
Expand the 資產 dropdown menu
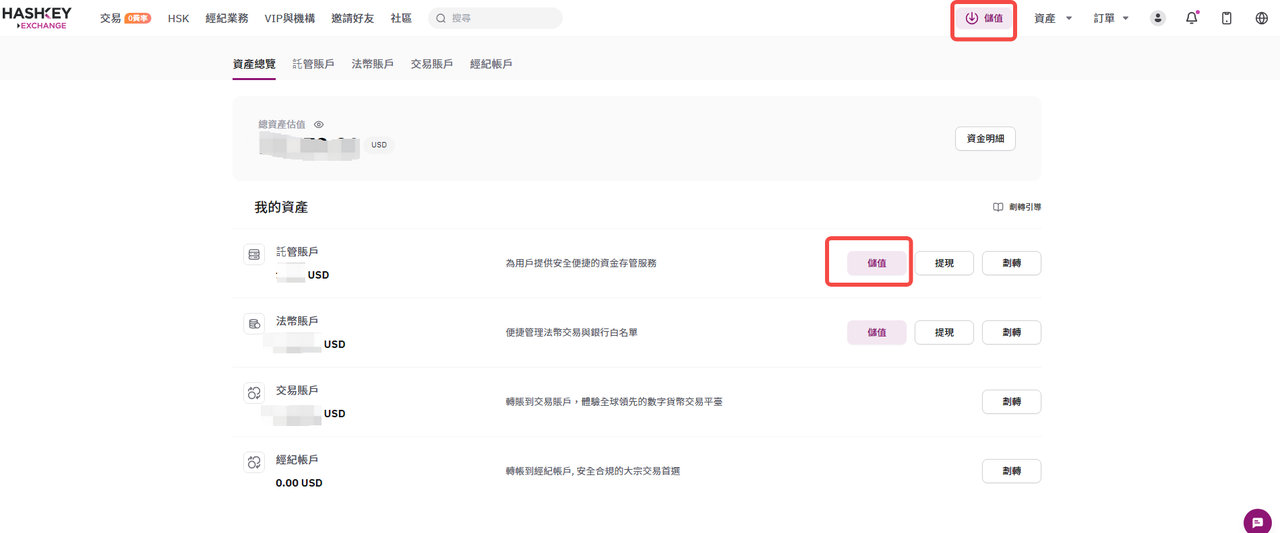coord(1052,18)
